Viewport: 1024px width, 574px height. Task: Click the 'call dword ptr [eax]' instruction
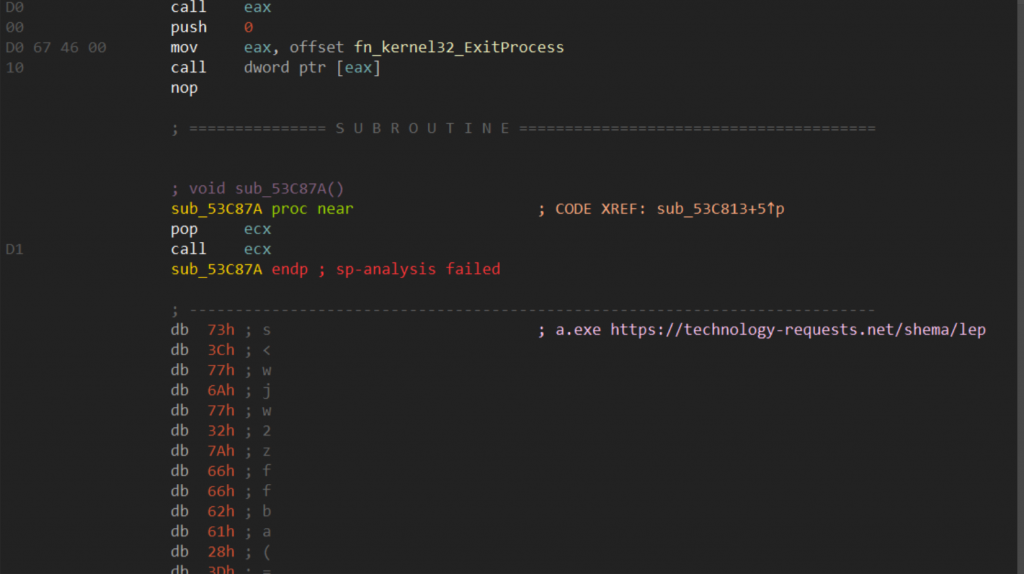click(x=276, y=68)
